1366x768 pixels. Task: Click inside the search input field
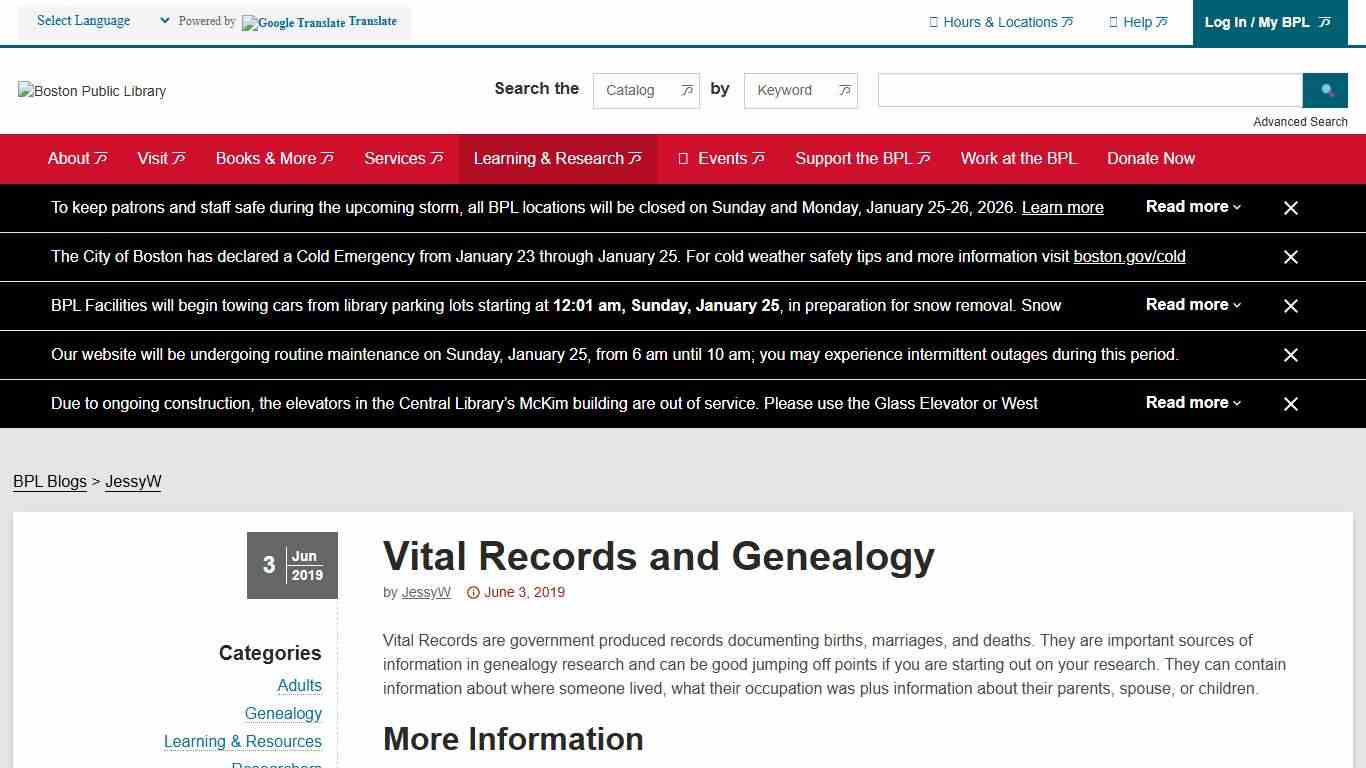tap(1088, 90)
